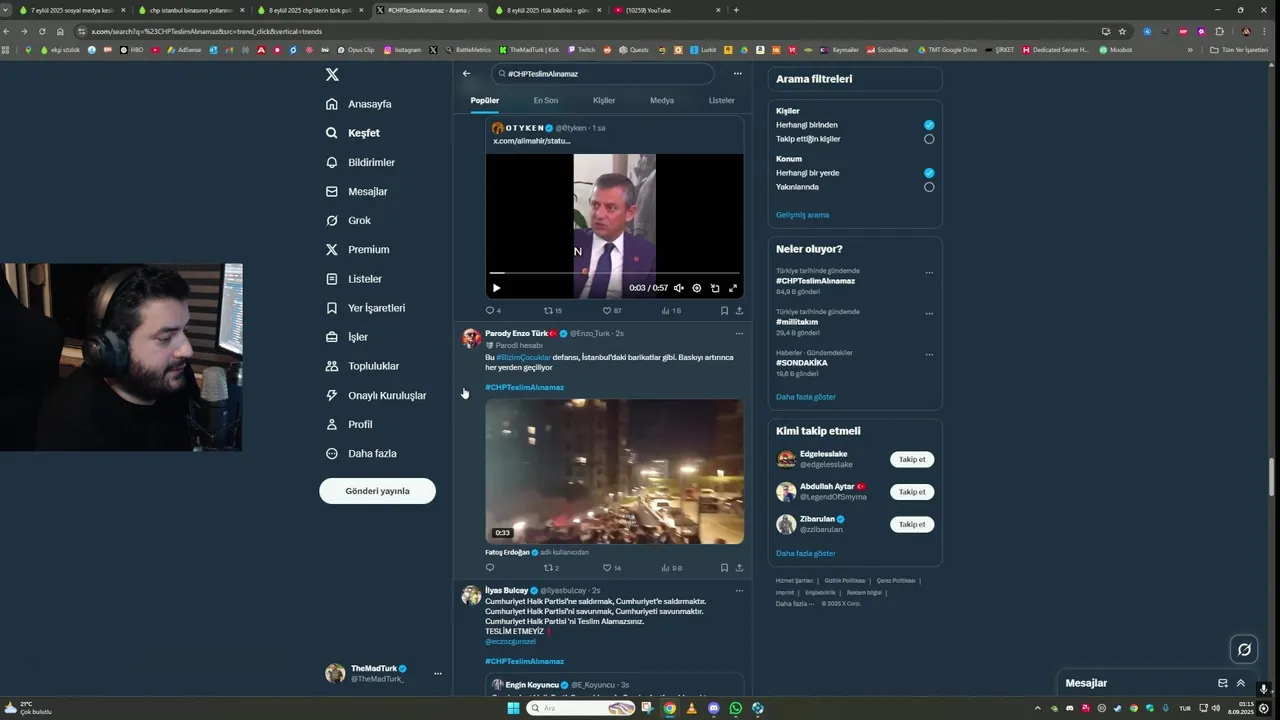Open Yer İşaretleri in the sidebar
The height and width of the screenshot is (720, 1280).
[365, 308]
